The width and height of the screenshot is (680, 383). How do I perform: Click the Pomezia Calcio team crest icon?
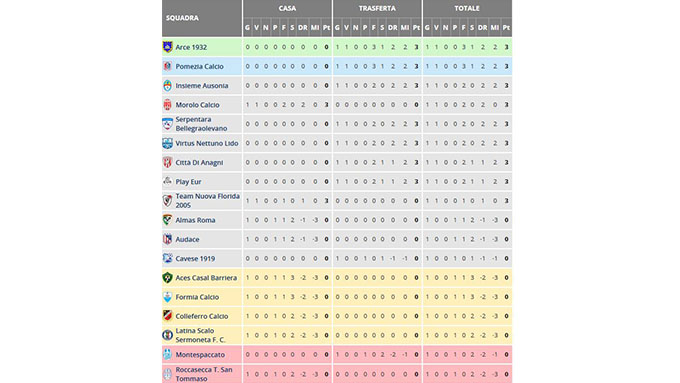(167, 66)
